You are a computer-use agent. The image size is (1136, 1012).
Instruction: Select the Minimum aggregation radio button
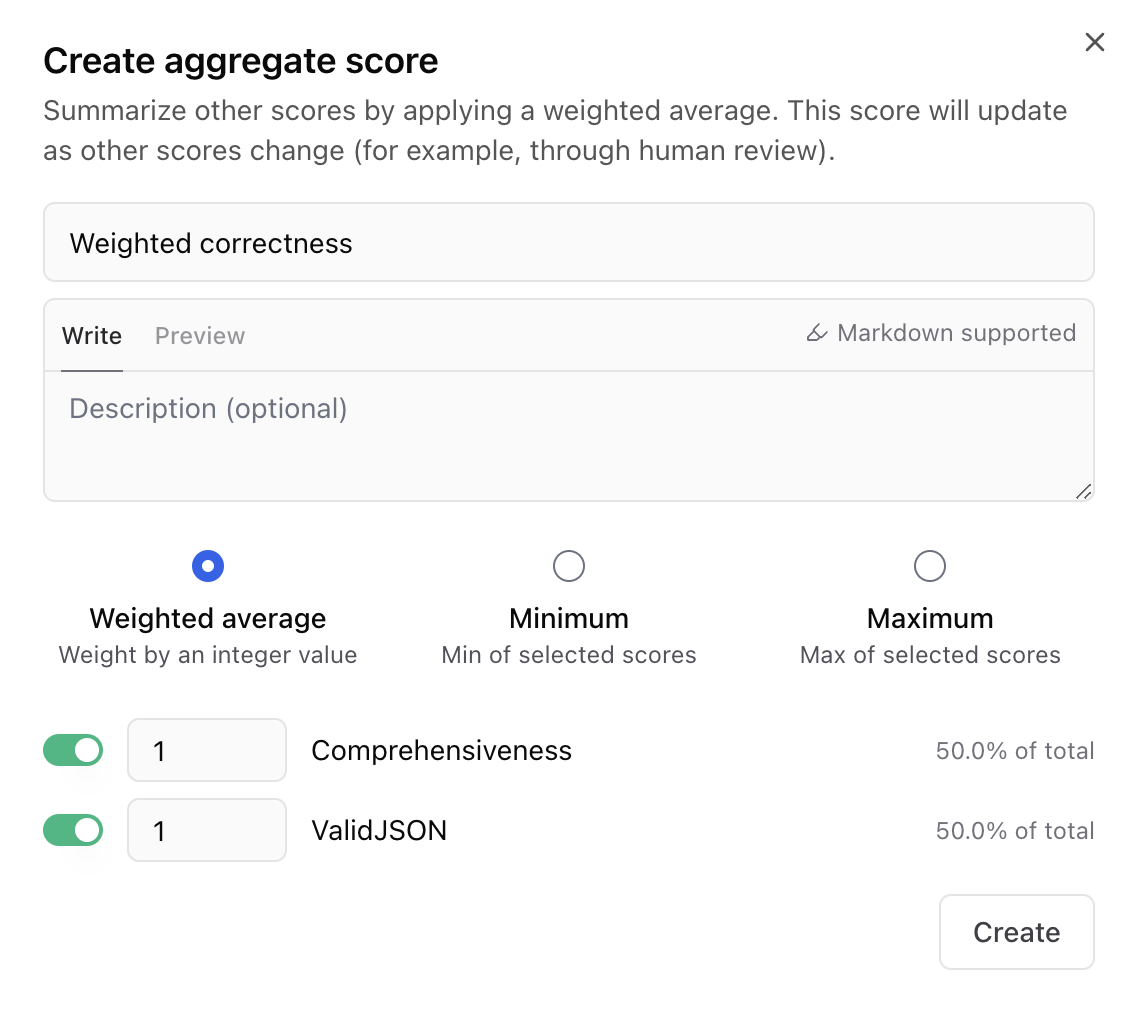point(568,566)
